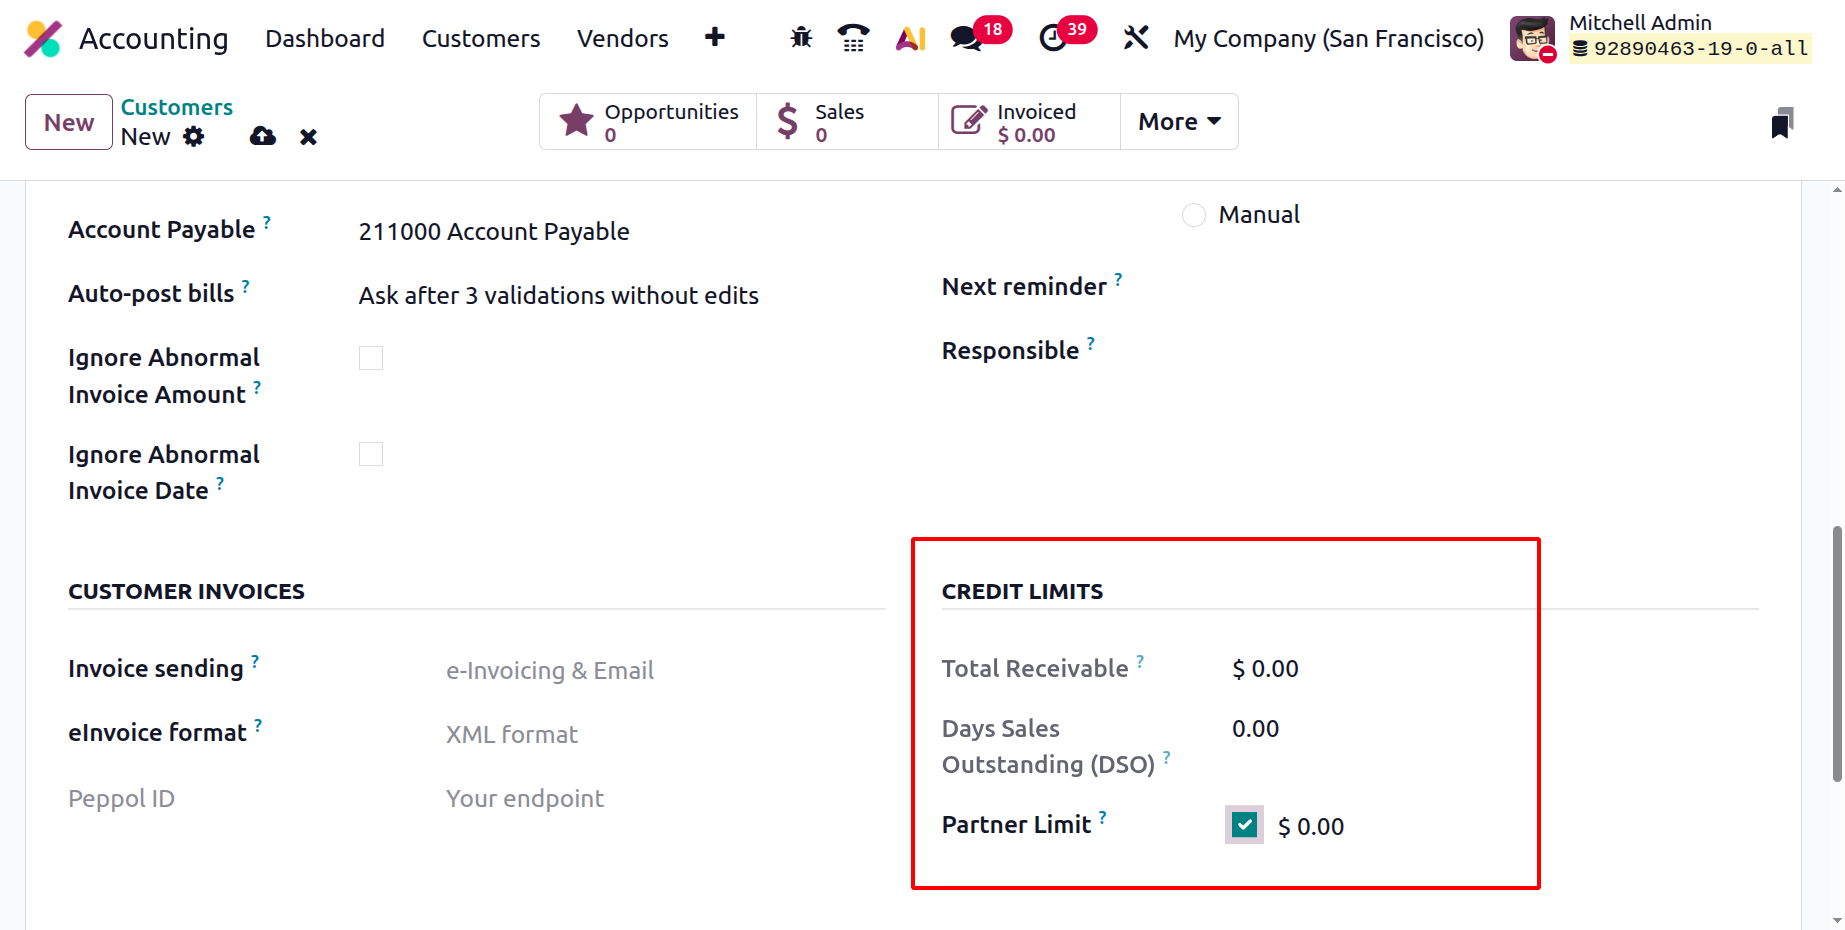The image size is (1845, 930).
Task: Discard changes with the X icon
Action: [x=308, y=137]
